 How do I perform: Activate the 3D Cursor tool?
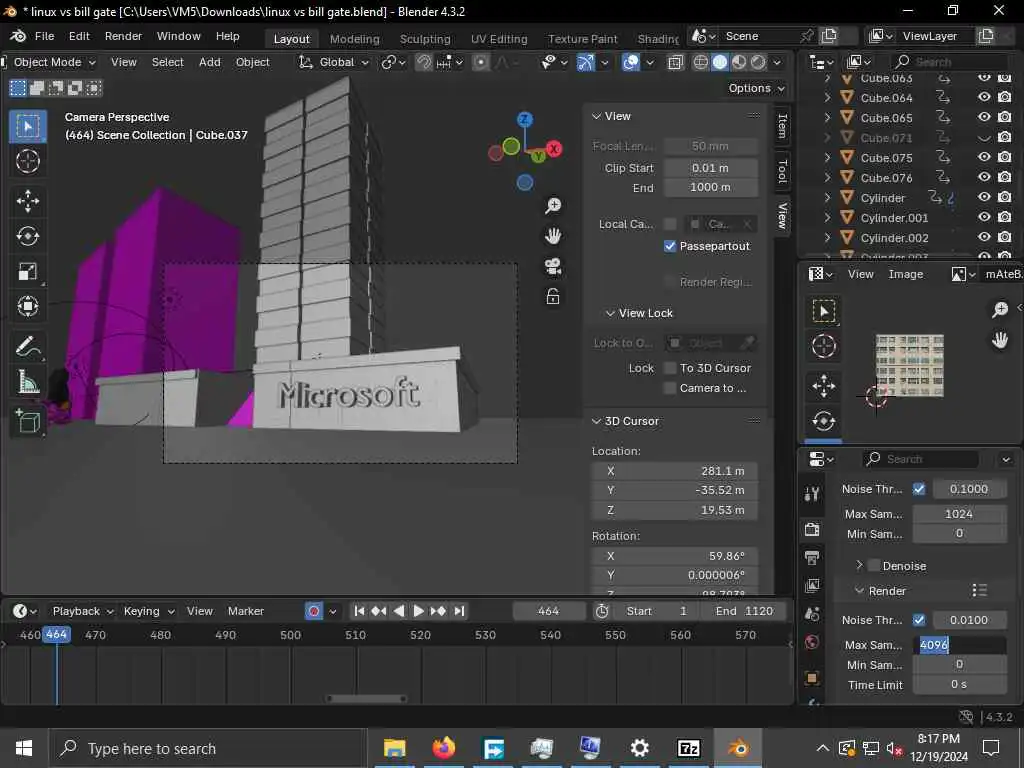(x=27, y=161)
